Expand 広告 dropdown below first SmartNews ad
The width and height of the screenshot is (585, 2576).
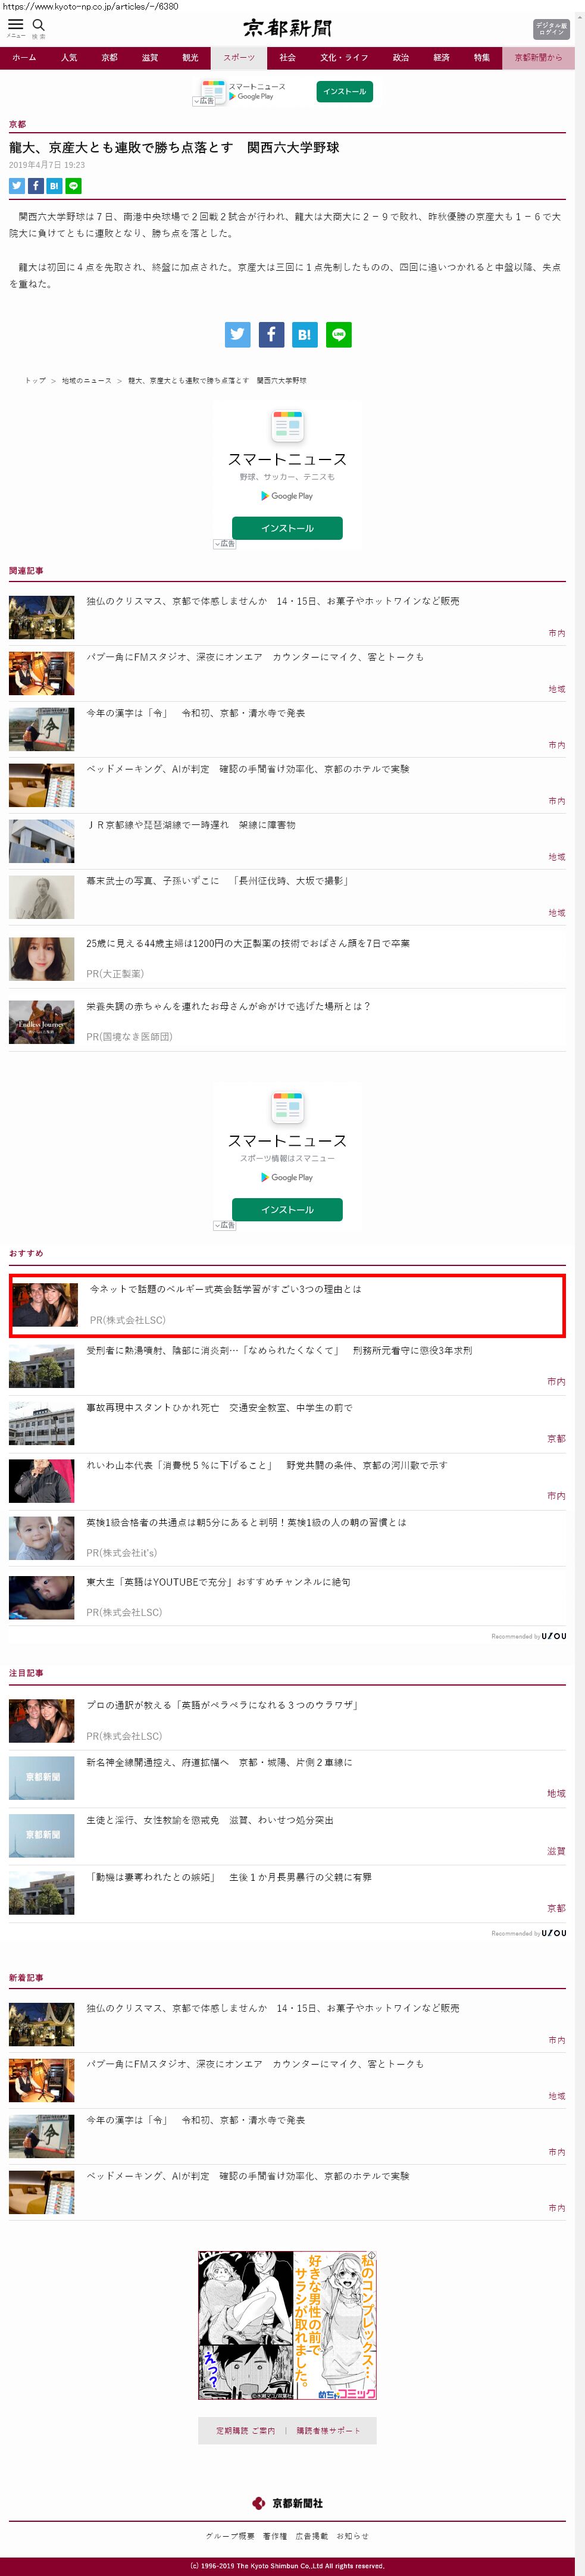[x=224, y=544]
